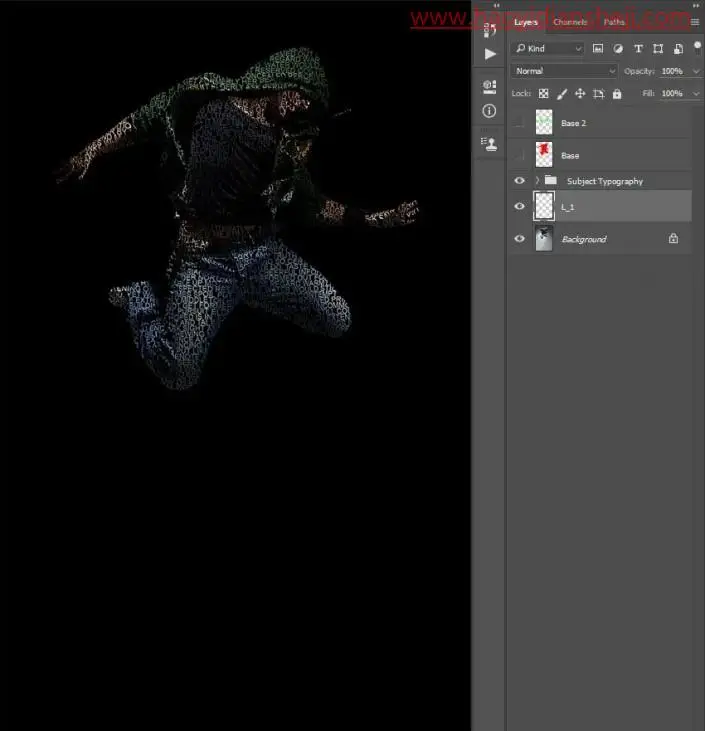The width and height of the screenshot is (705, 731).
Task: Click the Subject Typography folder icon
Action: point(551,180)
